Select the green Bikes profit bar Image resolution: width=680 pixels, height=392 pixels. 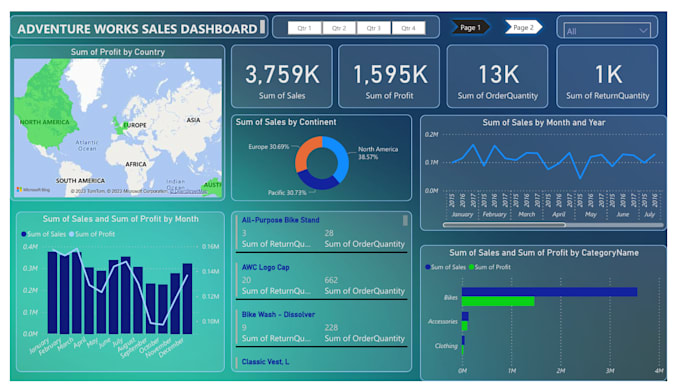point(498,301)
